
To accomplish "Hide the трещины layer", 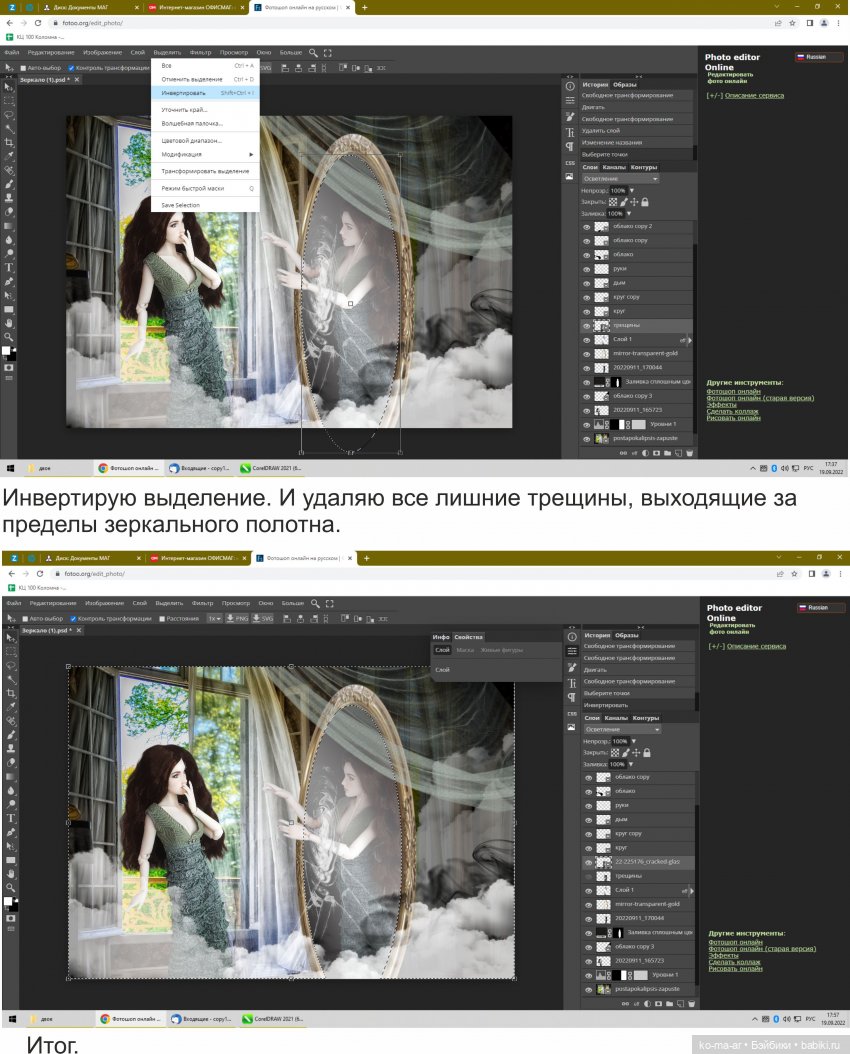I will coord(586,324).
